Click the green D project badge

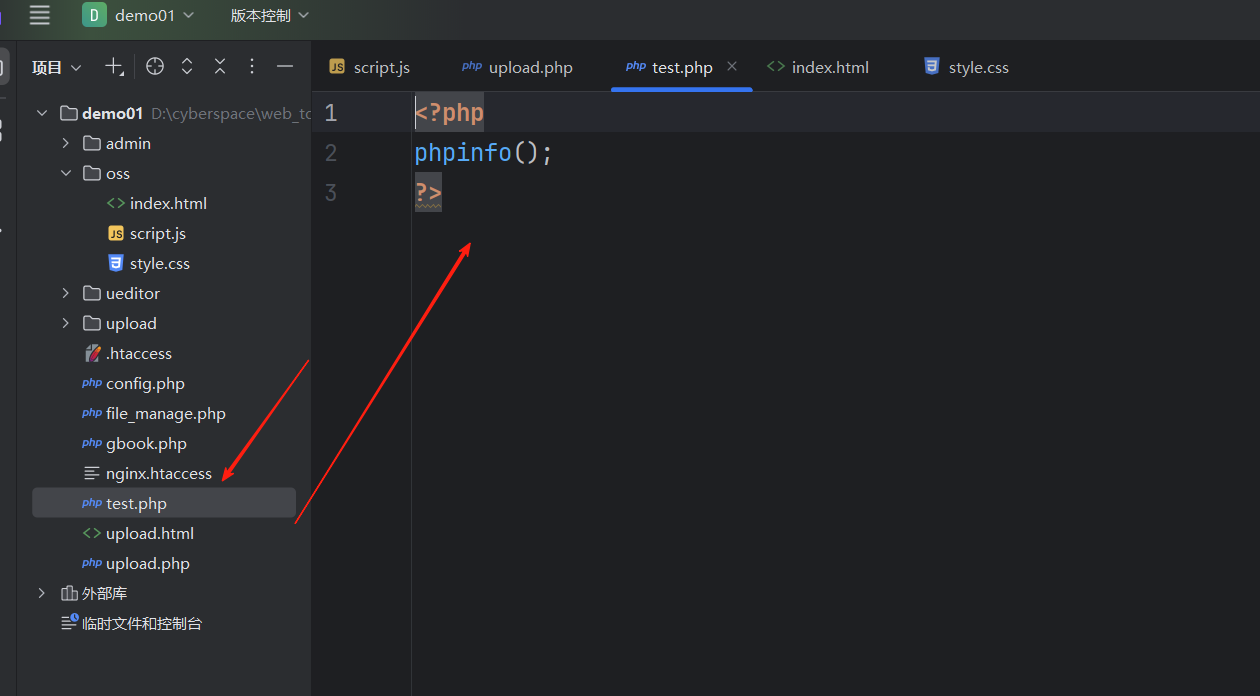pos(94,15)
